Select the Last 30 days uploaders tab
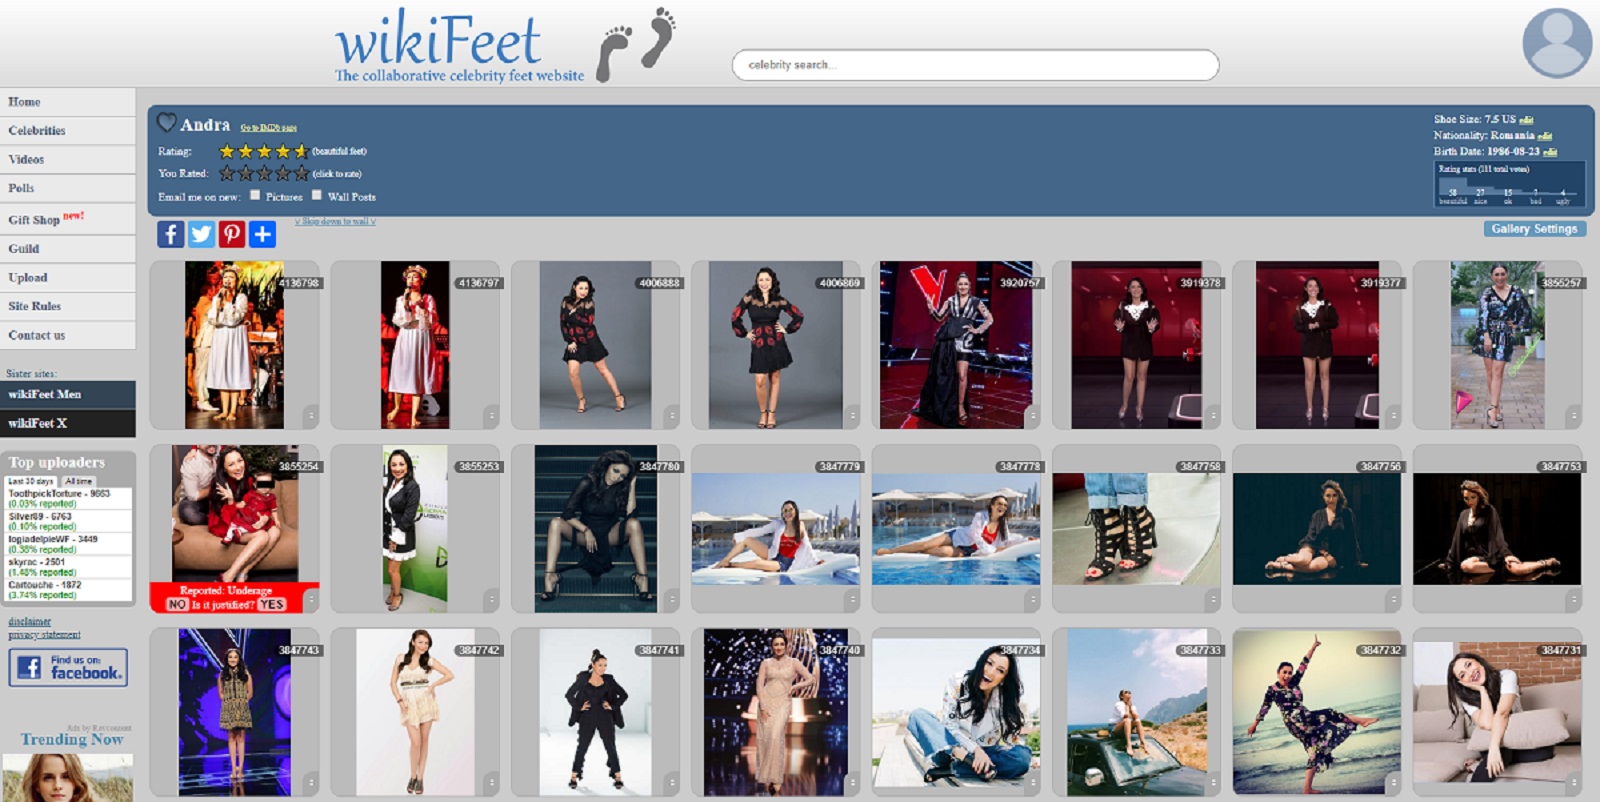Image resolution: width=1600 pixels, height=802 pixels. tap(31, 481)
